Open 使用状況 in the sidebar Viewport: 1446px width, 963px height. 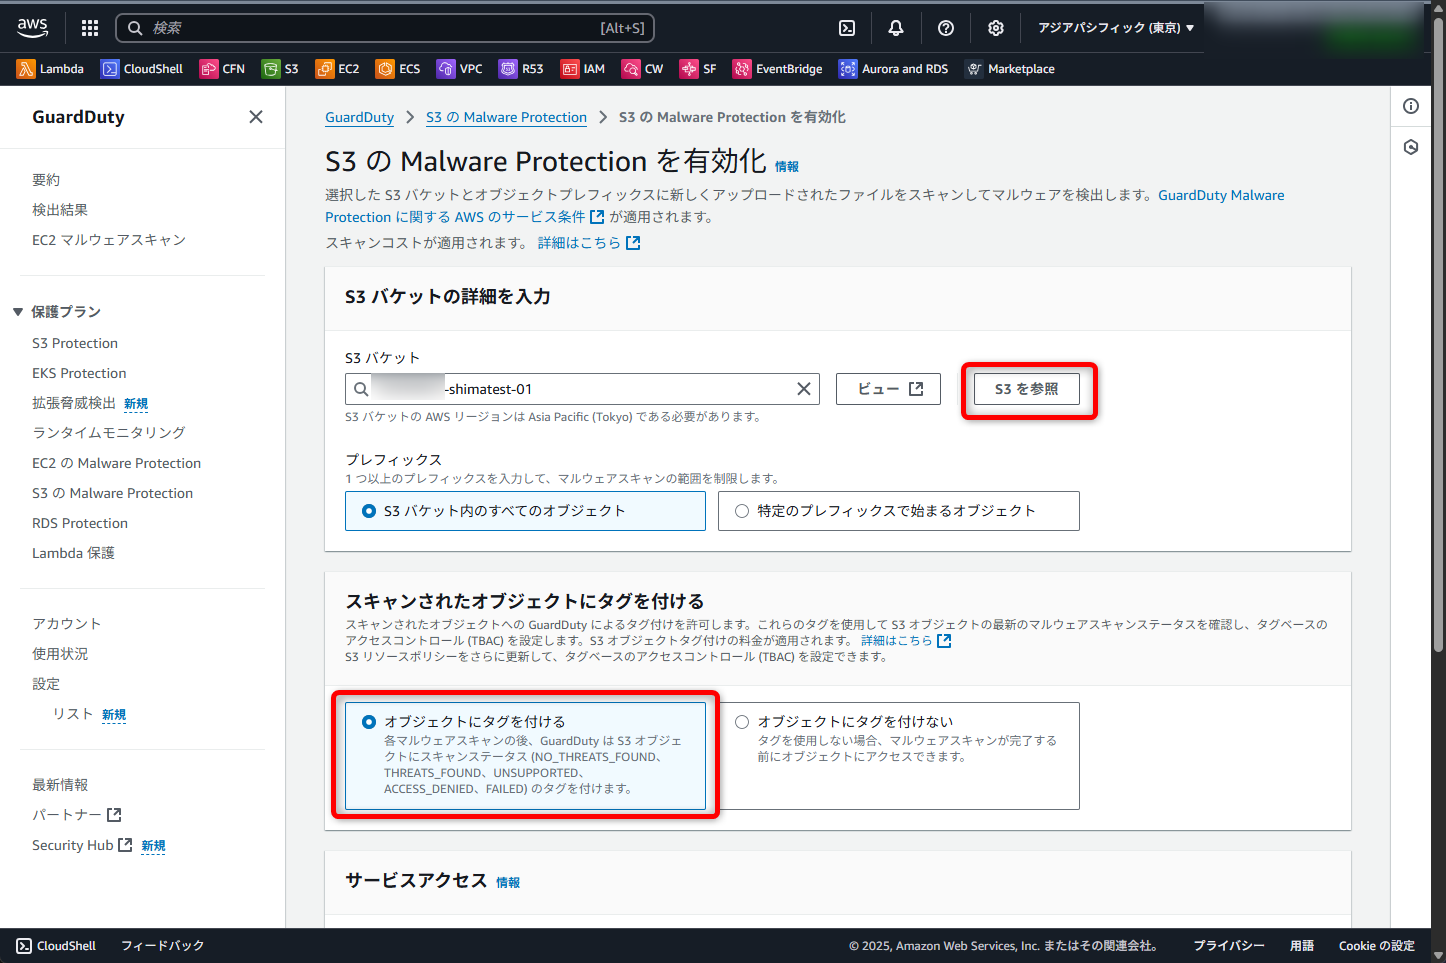[x=60, y=654]
